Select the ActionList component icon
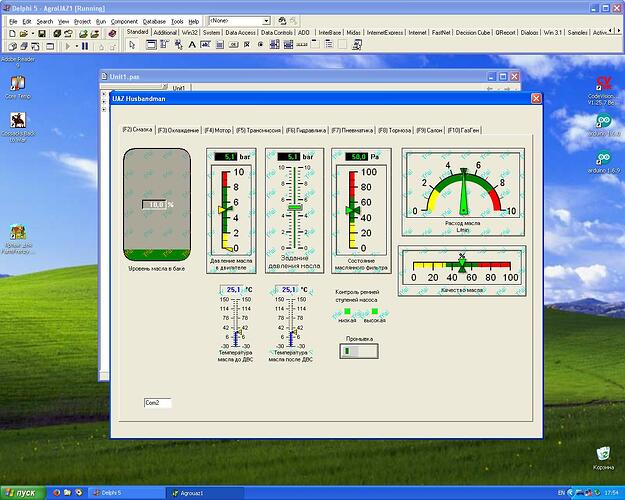The image size is (625, 500). click(x=356, y=45)
